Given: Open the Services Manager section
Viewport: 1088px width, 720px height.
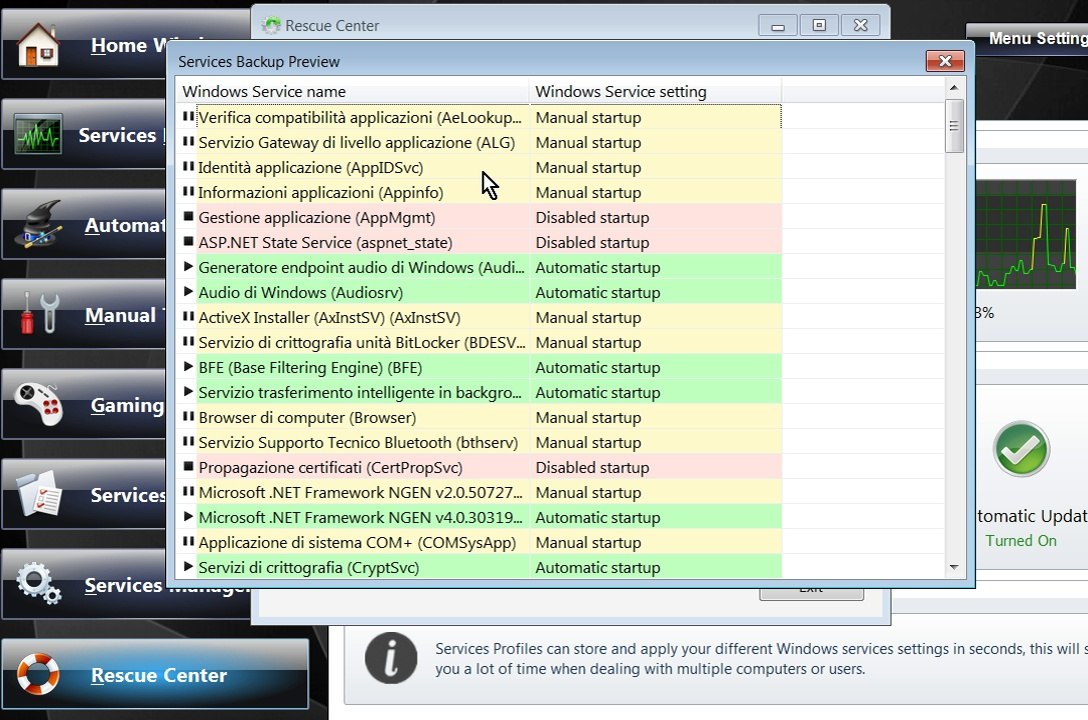Looking at the screenshot, I should tap(126, 584).
